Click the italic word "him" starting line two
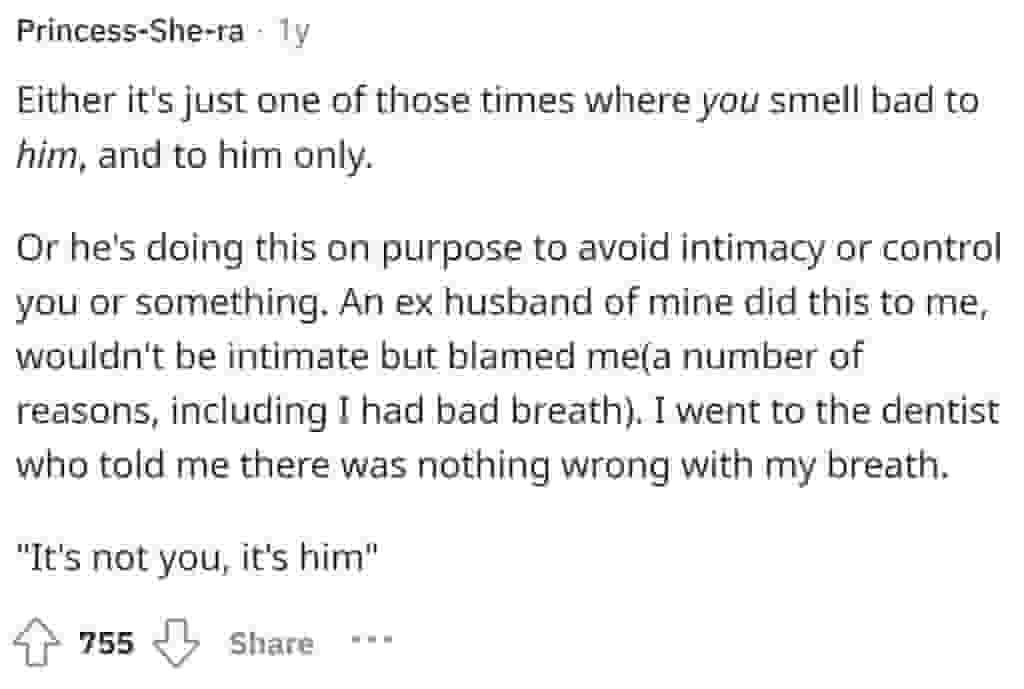 click(x=50, y=157)
